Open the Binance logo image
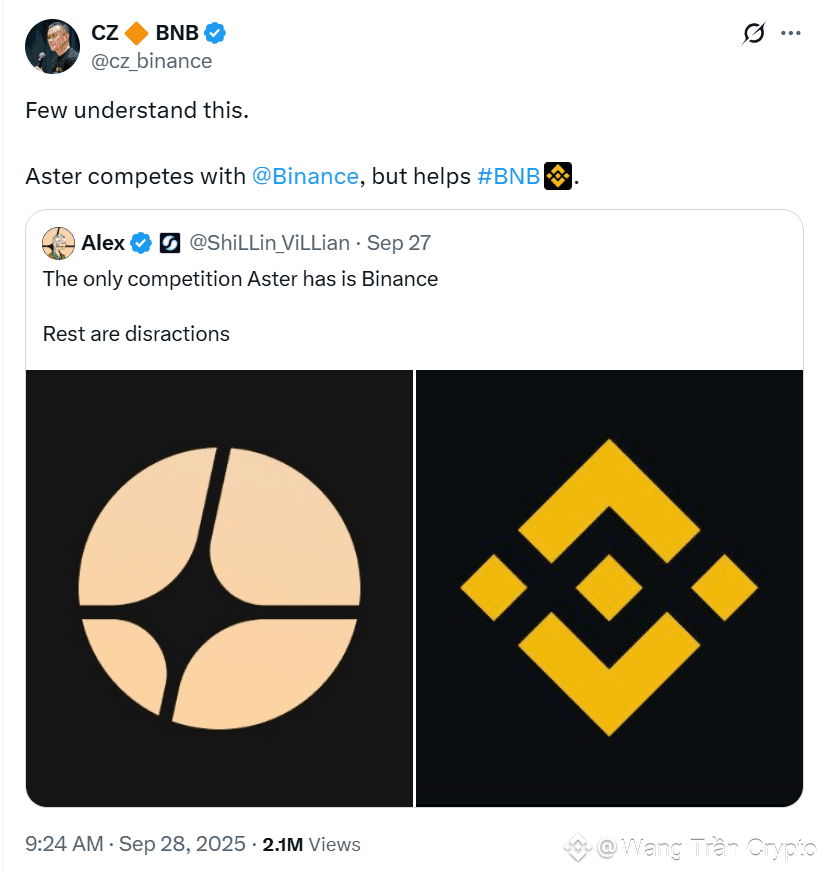This screenshot has width=825, height=873. click(x=609, y=588)
